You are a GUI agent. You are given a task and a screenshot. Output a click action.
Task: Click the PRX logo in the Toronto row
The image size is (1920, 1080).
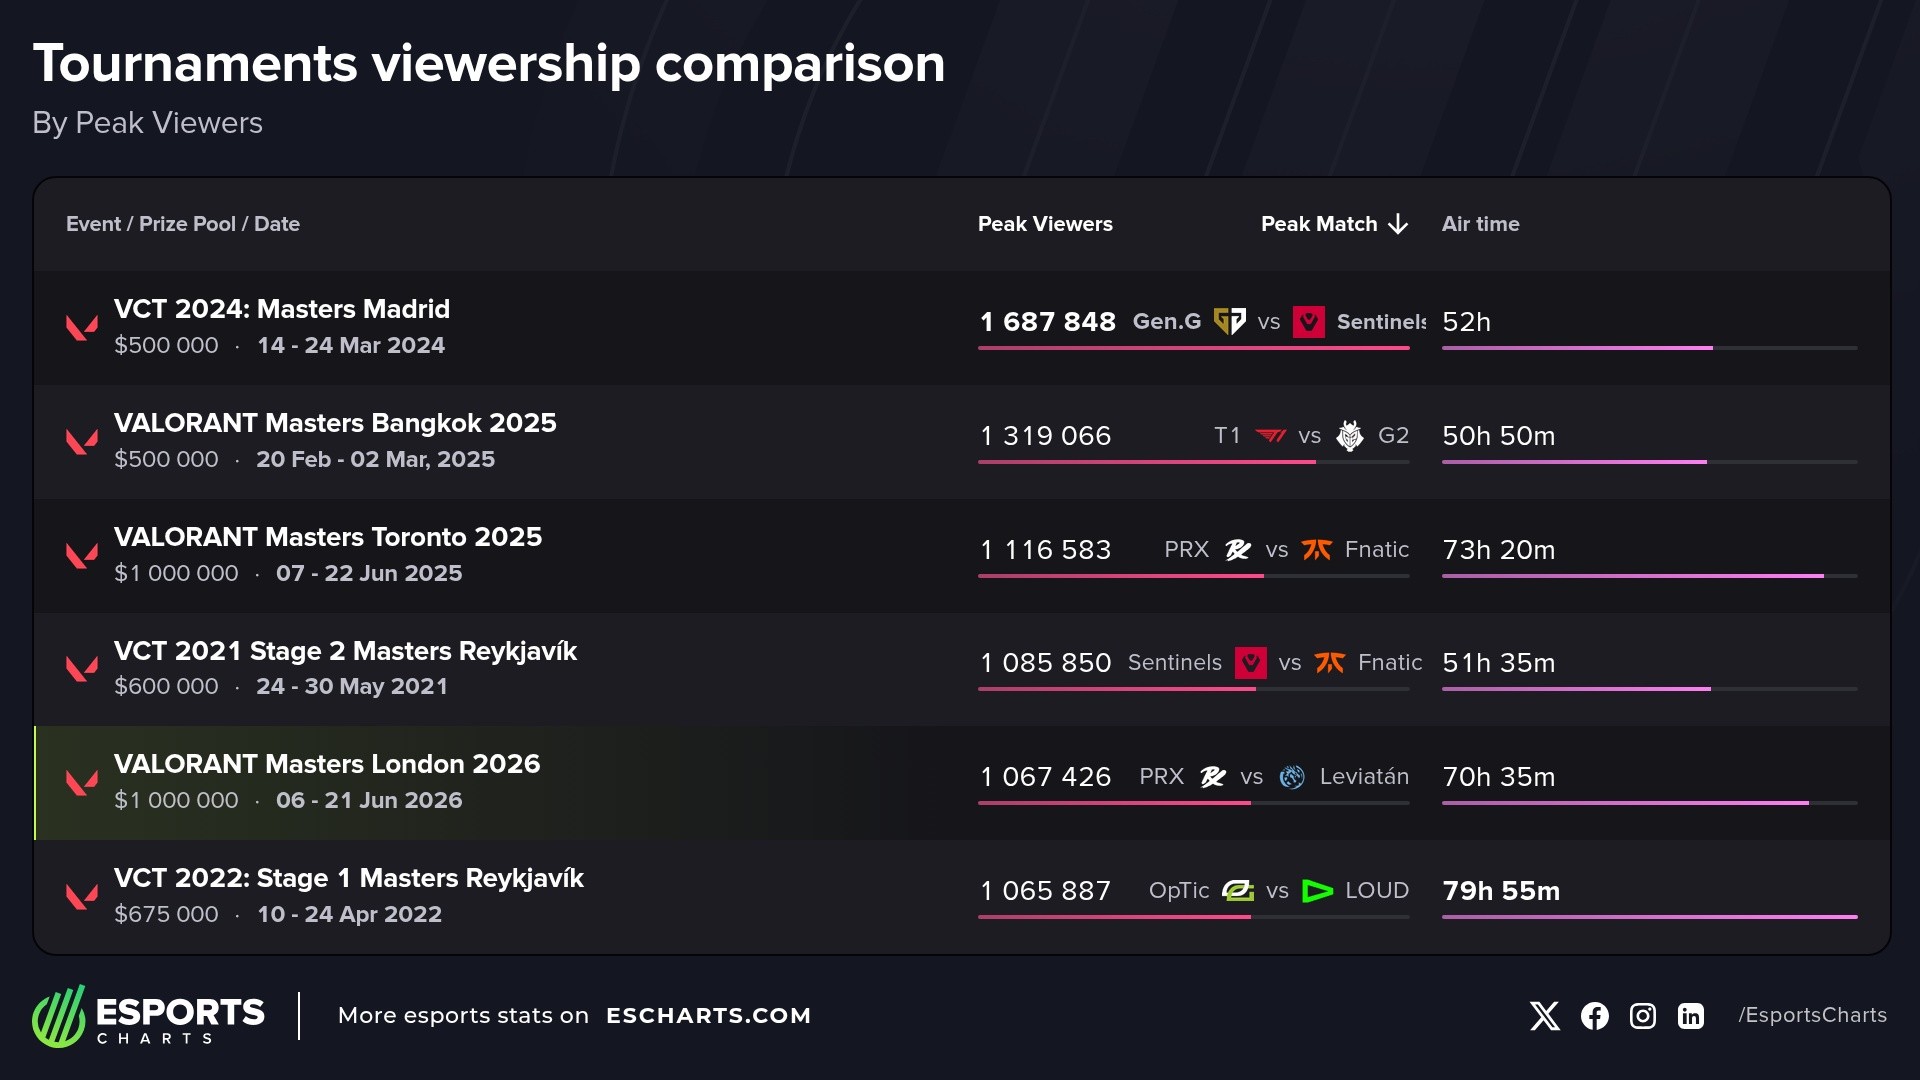point(1238,549)
